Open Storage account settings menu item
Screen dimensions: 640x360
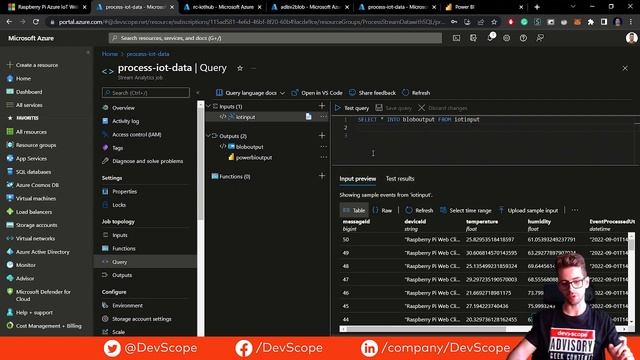pyautogui.click(x=141, y=319)
